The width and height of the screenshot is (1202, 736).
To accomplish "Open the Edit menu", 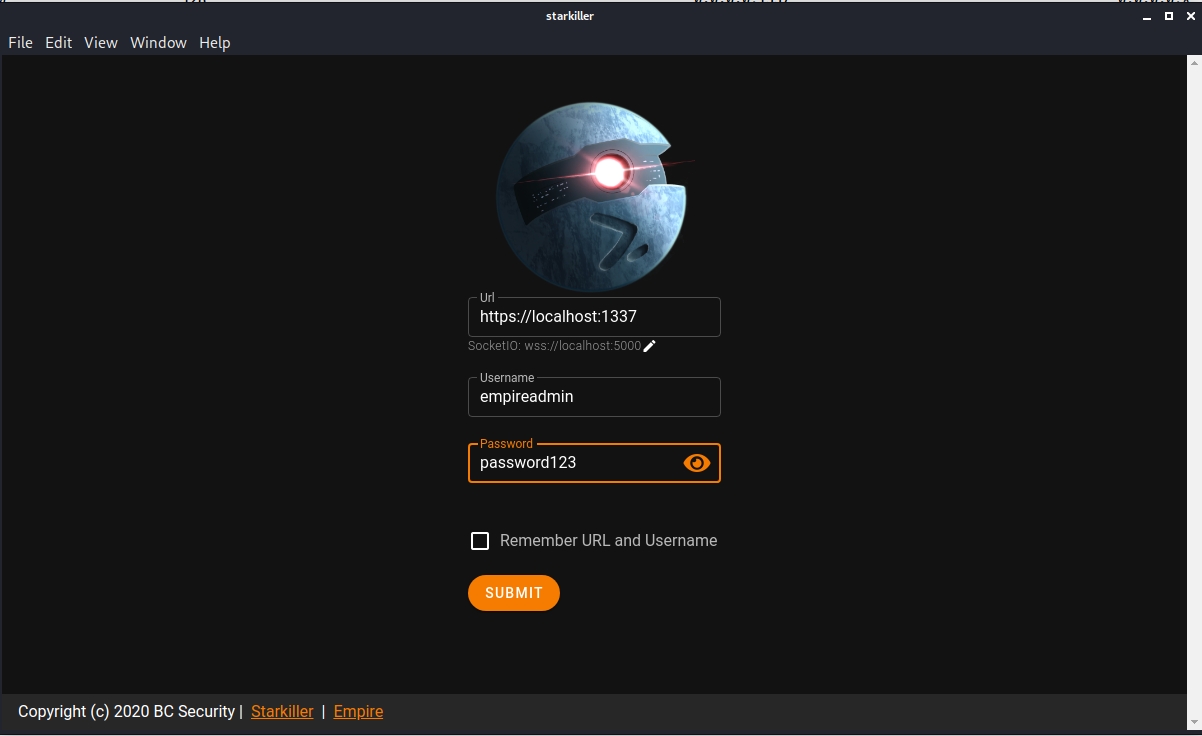I will coord(58,43).
